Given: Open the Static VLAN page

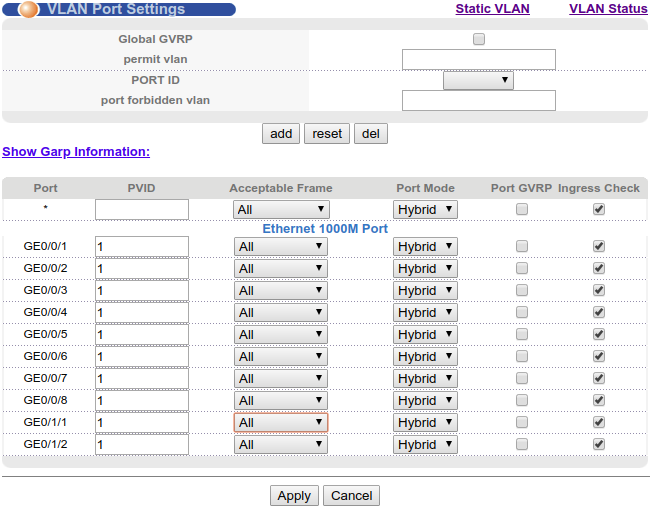Looking at the screenshot, I should [492, 9].
